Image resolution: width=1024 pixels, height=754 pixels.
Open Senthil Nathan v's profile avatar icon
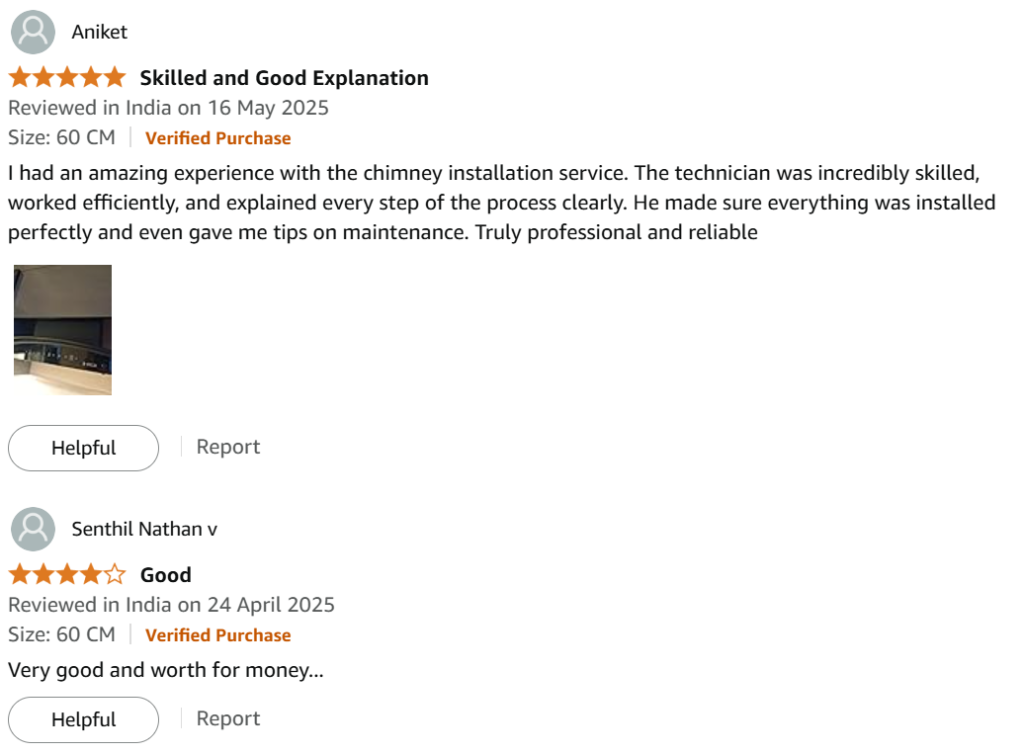(33, 529)
